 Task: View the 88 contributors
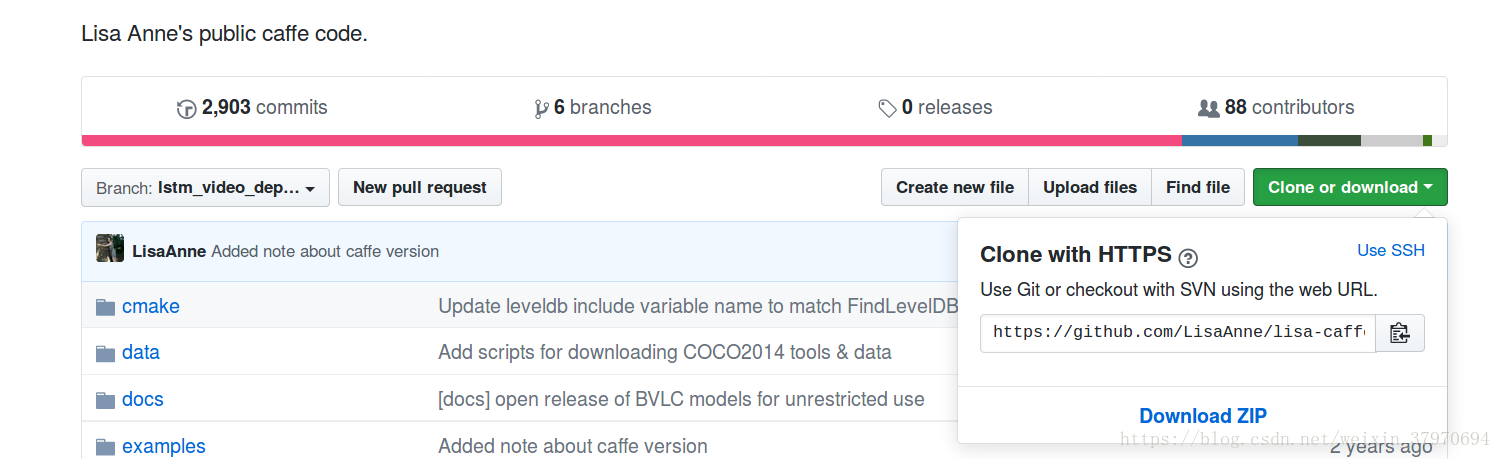pos(1276,108)
